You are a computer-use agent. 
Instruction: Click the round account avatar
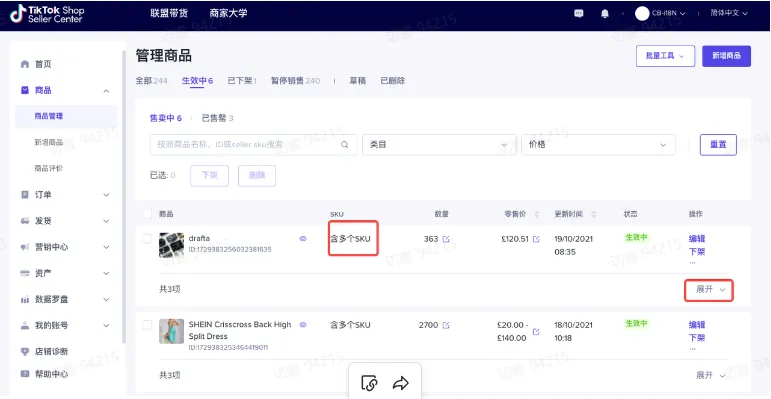[x=642, y=14]
